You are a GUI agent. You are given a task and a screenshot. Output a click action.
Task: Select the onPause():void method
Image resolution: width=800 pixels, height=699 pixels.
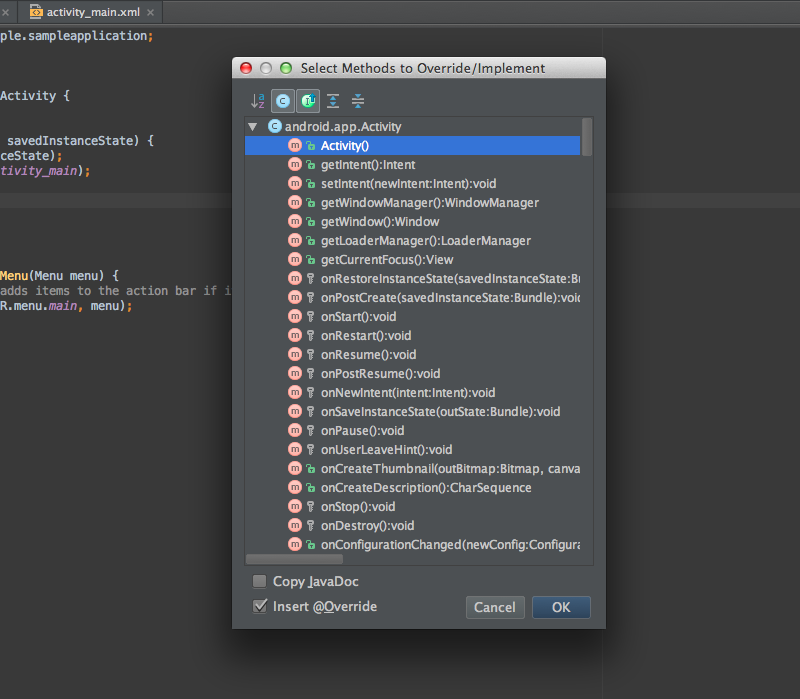tap(360, 430)
